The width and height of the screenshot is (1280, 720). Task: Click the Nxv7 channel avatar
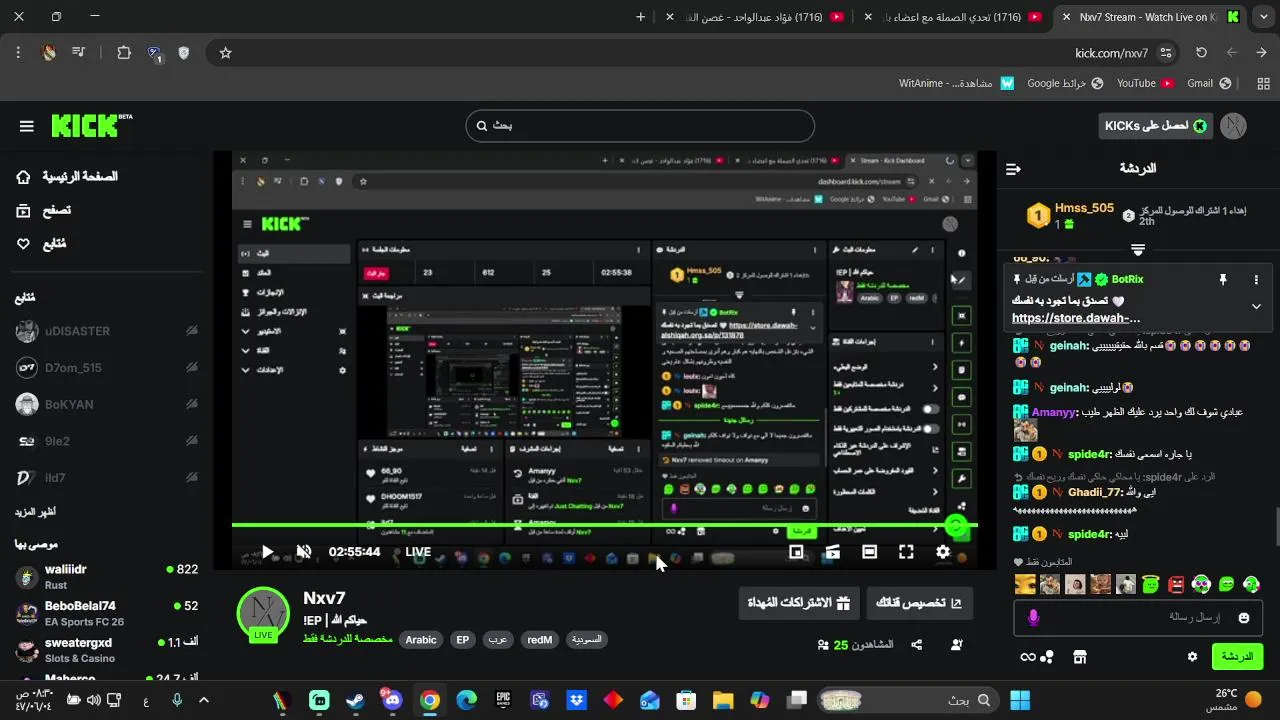(x=263, y=613)
